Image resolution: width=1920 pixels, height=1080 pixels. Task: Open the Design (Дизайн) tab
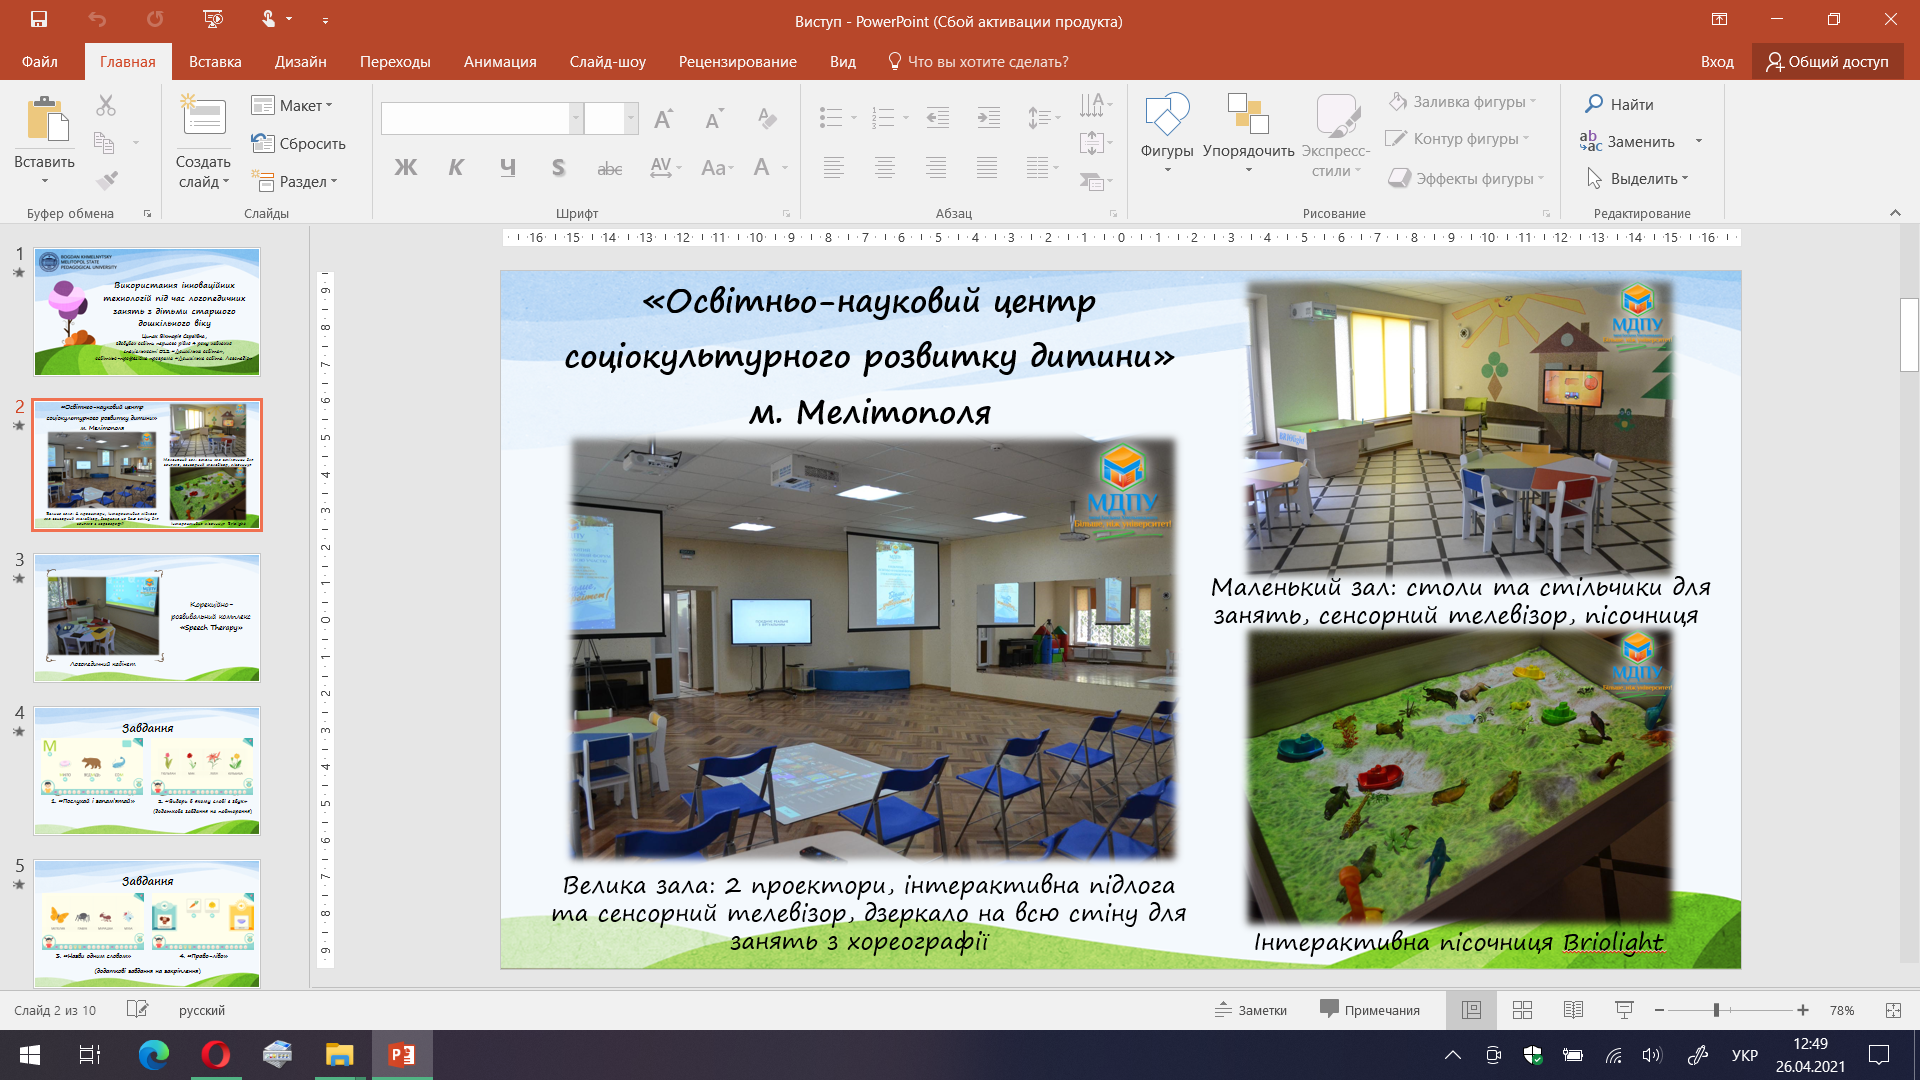point(300,62)
